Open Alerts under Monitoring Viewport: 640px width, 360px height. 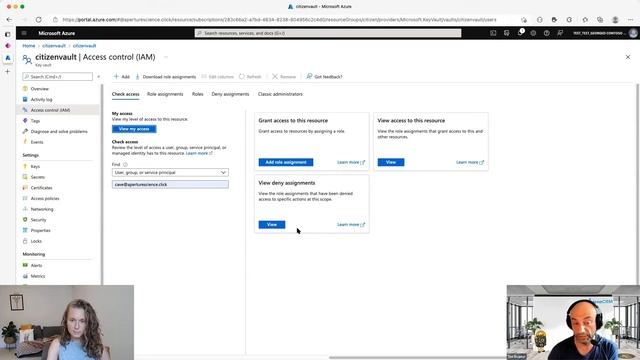[36, 265]
